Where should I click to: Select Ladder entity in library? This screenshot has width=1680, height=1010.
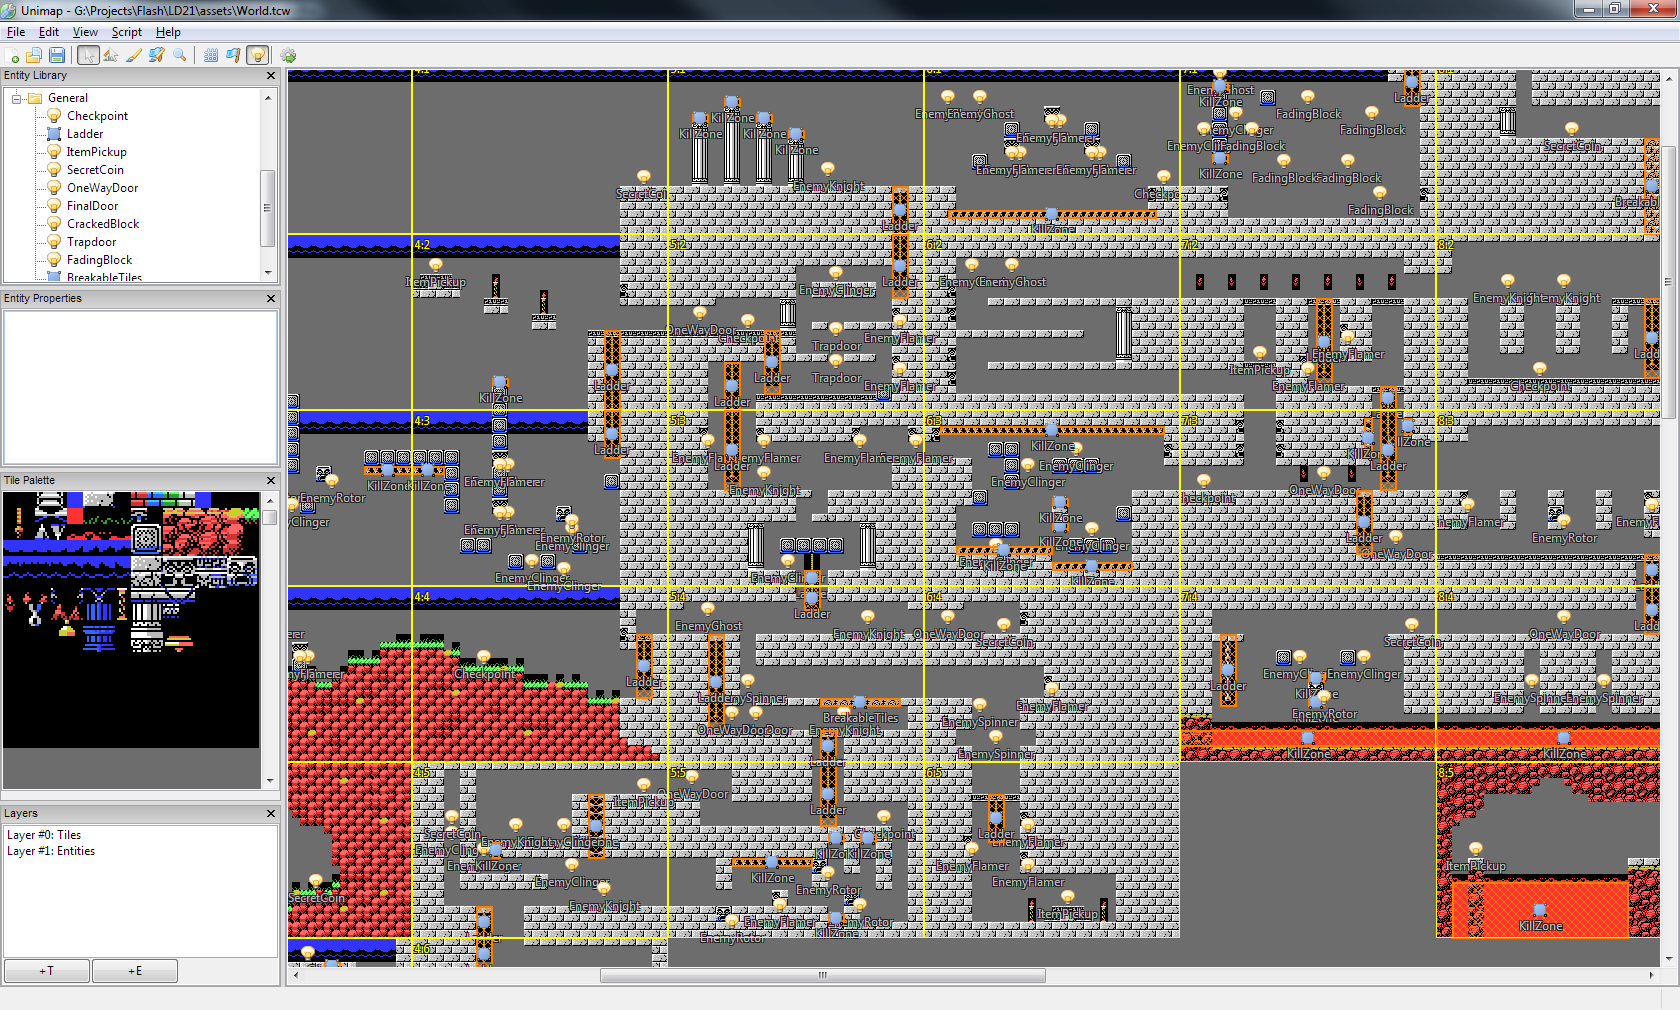click(x=85, y=134)
